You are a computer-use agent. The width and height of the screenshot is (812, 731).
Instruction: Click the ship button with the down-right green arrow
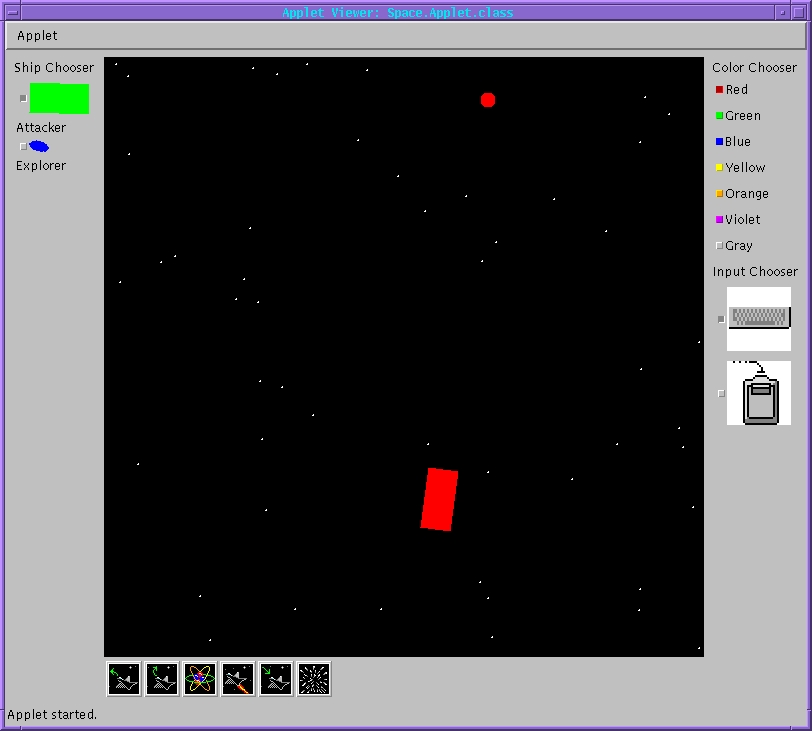pyautogui.click(x=276, y=679)
